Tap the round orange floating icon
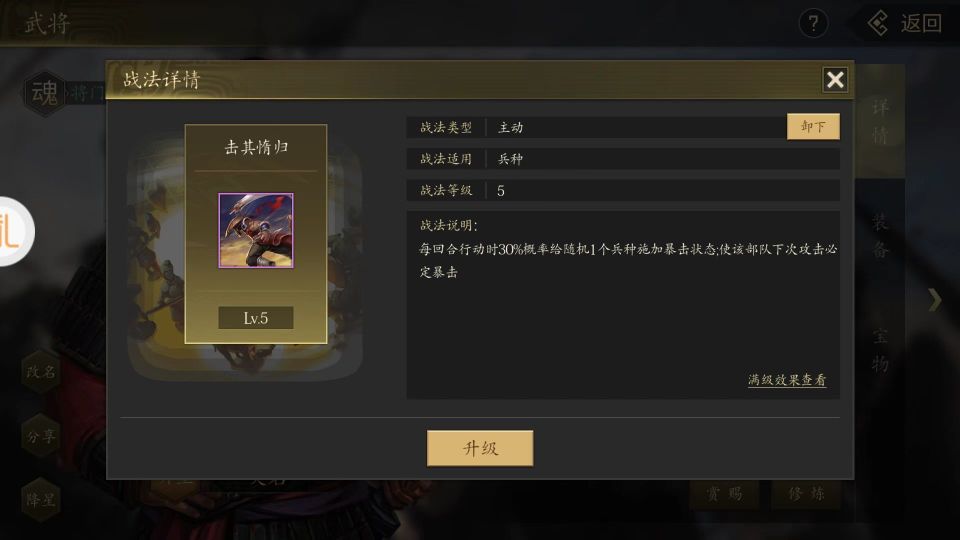This screenshot has height=540, width=960. 12,231
